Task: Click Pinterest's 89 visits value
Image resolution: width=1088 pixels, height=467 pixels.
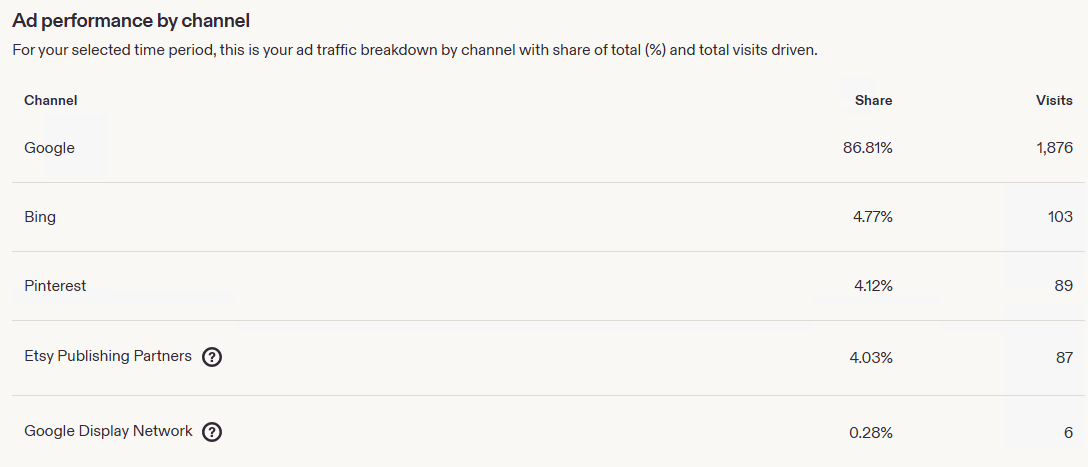Action: click(1064, 286)
